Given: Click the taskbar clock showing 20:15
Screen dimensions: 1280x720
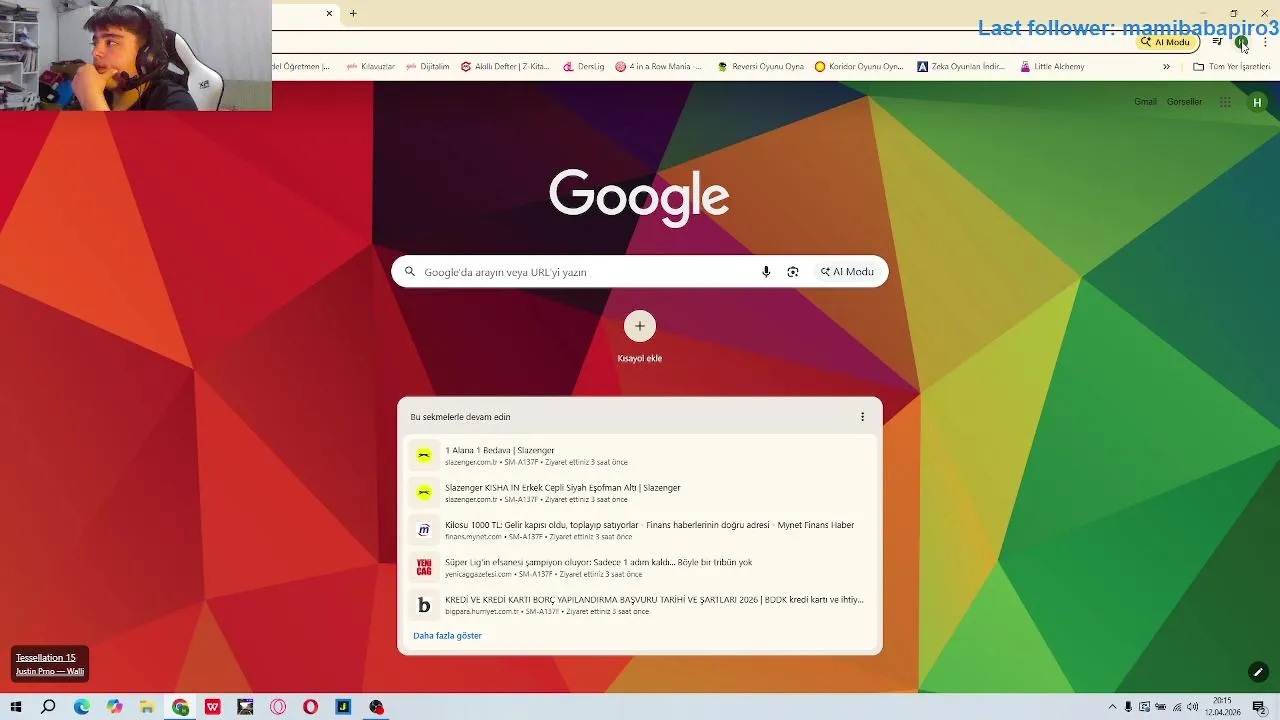Looking at the screenshot, I should tap(1222, 707).
